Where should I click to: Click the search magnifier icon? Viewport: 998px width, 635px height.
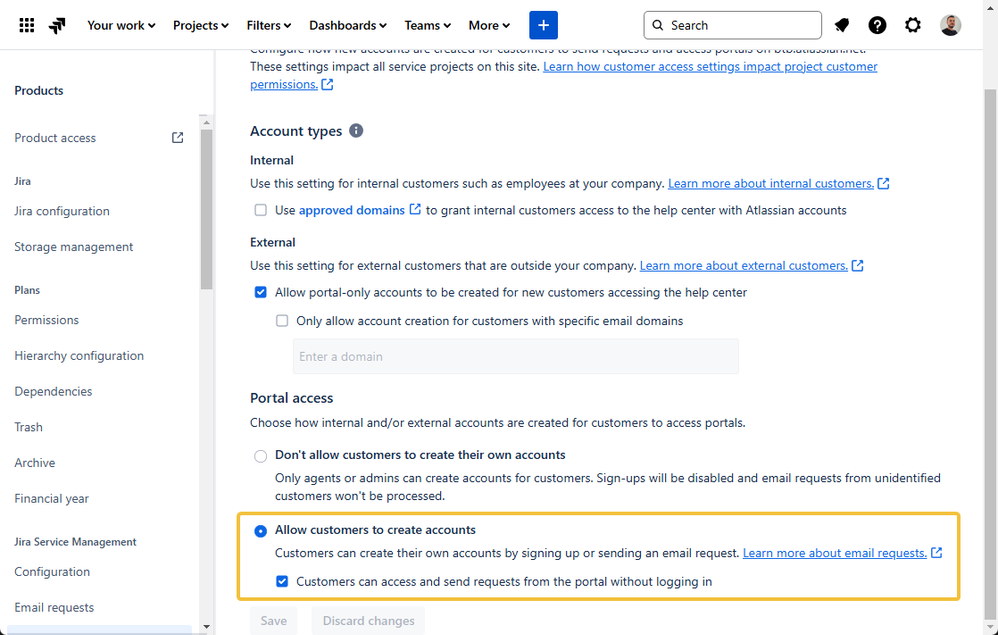[658, 25]
